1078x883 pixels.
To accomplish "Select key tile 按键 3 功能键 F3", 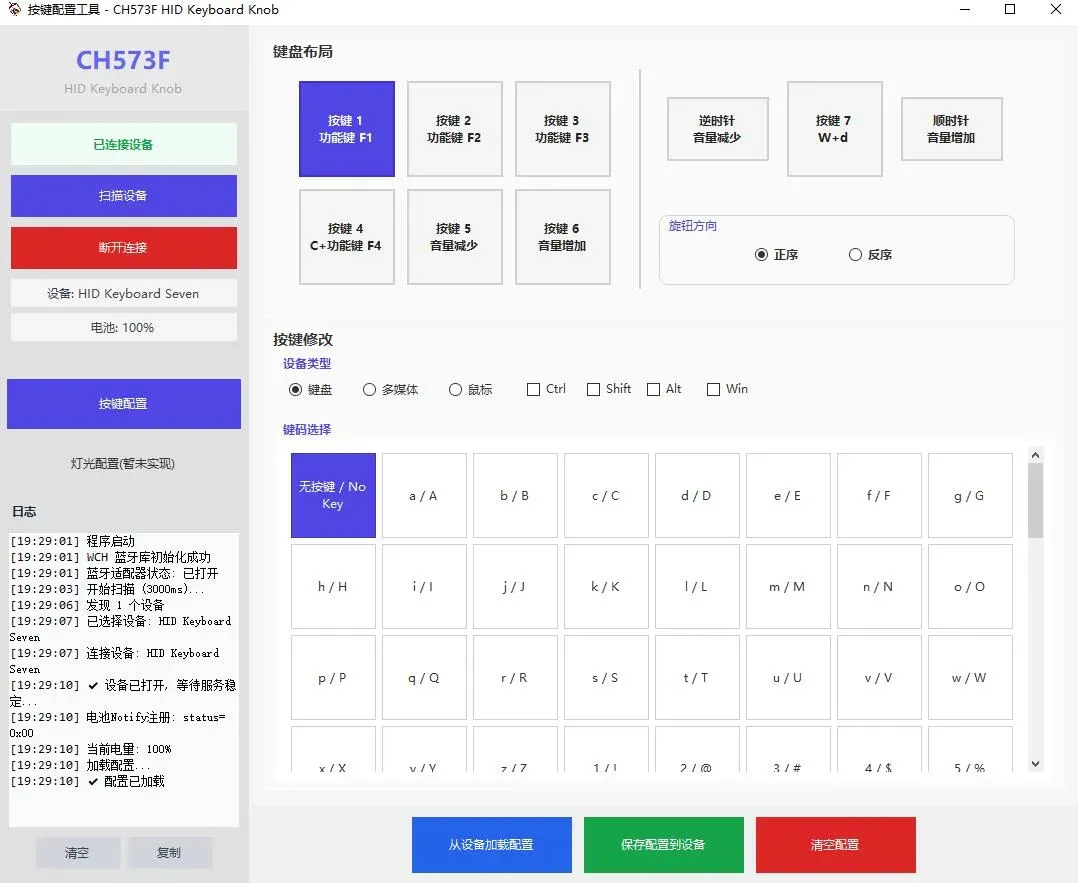I will (x=562, y=129).
